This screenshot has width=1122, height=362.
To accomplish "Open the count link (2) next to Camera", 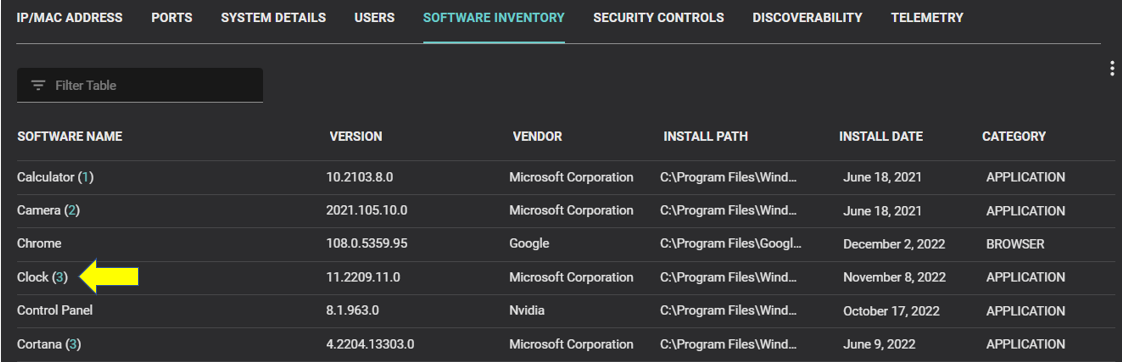I will click(72, 211).
